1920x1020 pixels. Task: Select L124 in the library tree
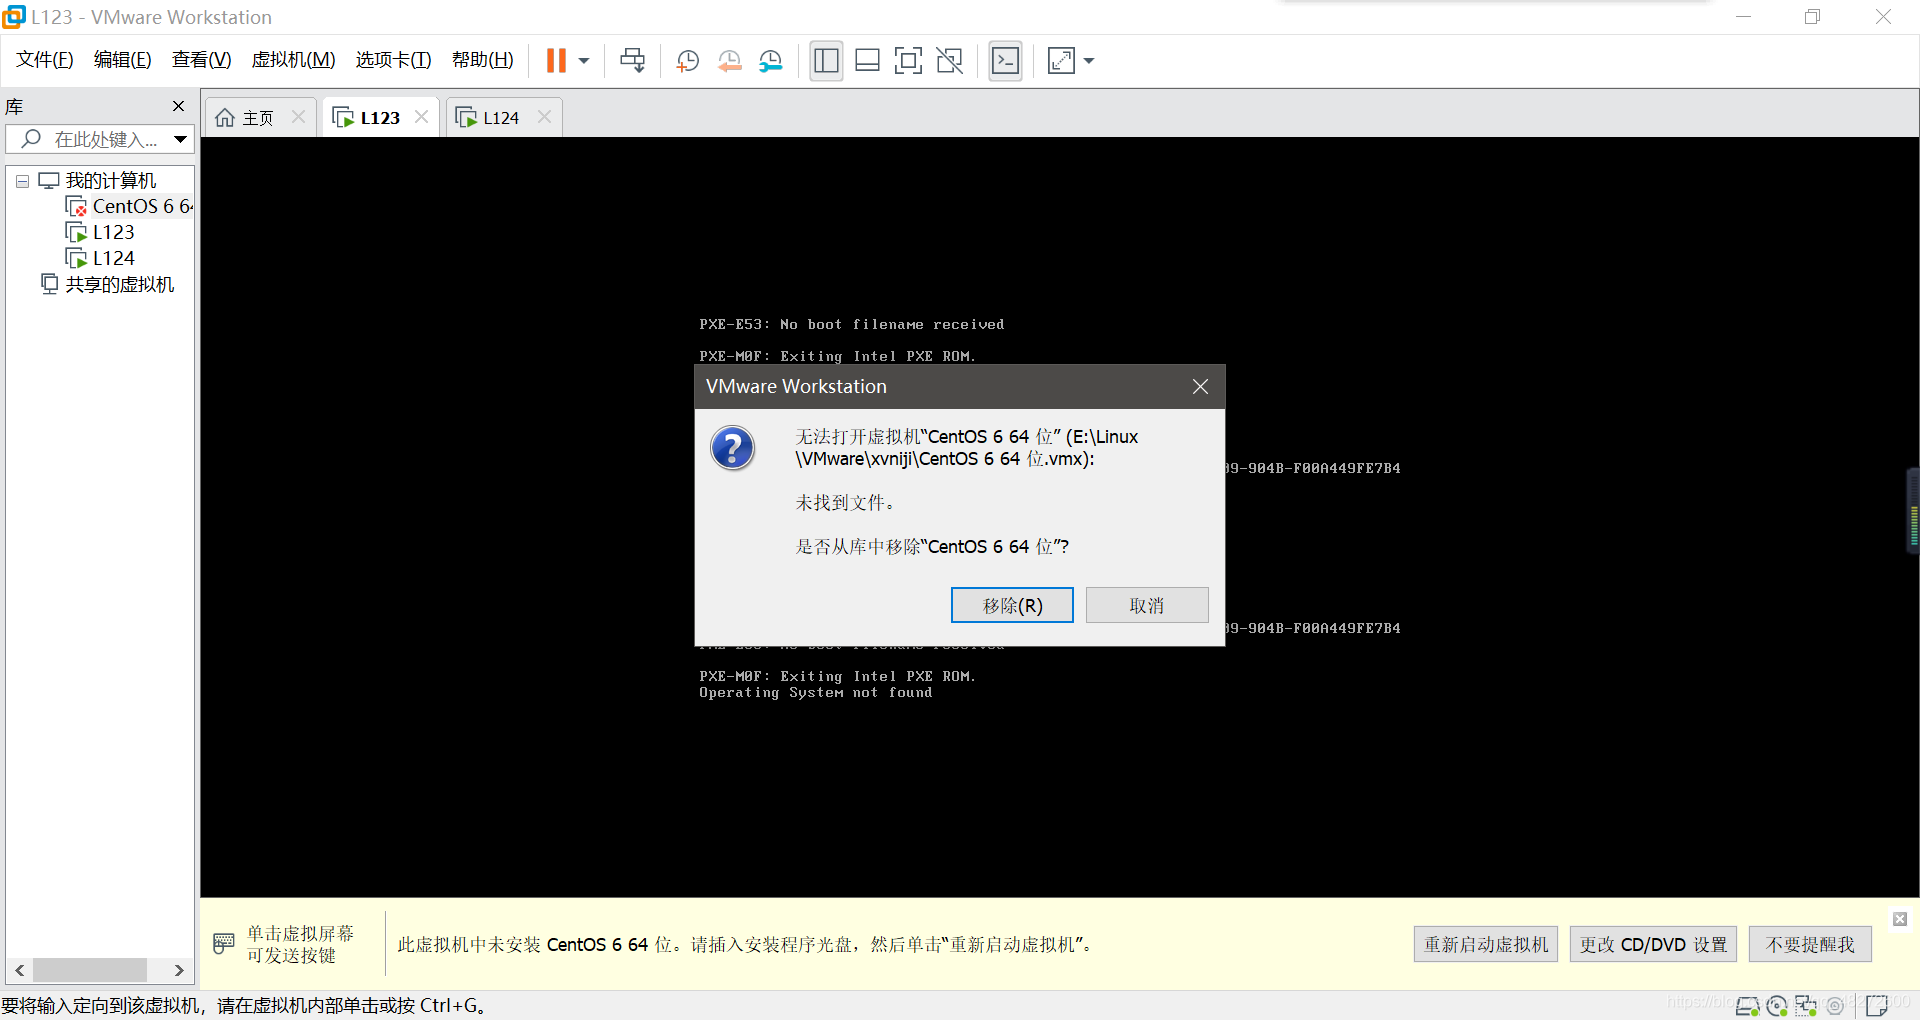pos(113,259)
